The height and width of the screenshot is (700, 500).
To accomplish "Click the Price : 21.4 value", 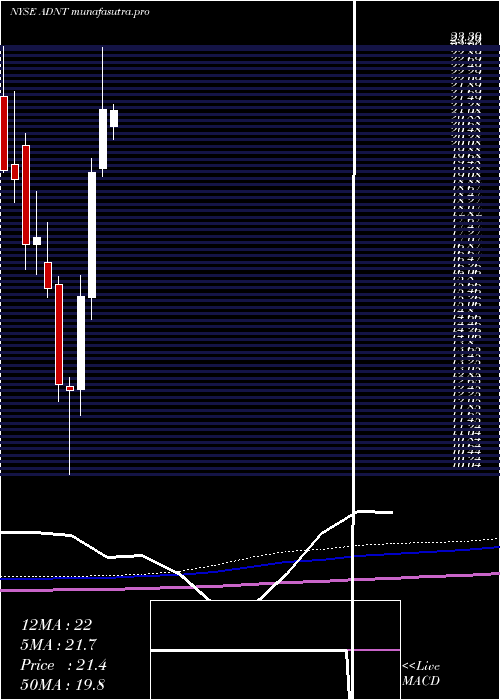I will click(63, 665).
